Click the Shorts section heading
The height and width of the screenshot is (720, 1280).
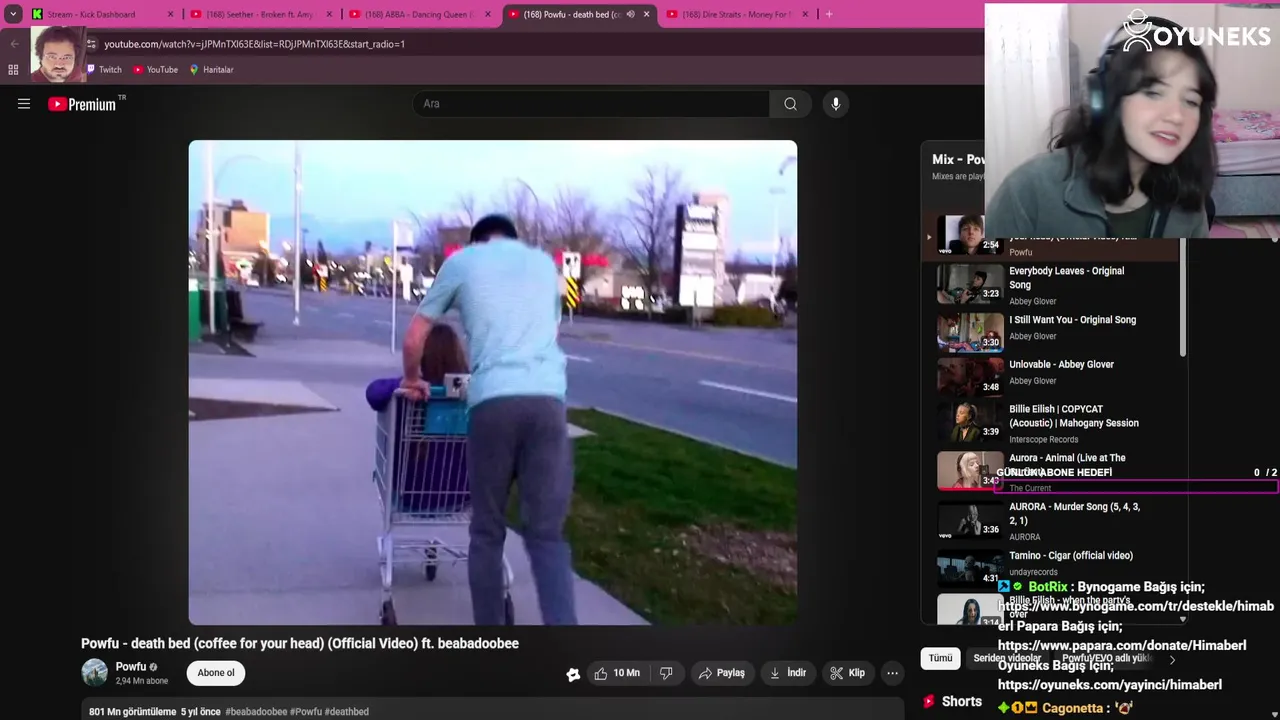coord(962,702)
